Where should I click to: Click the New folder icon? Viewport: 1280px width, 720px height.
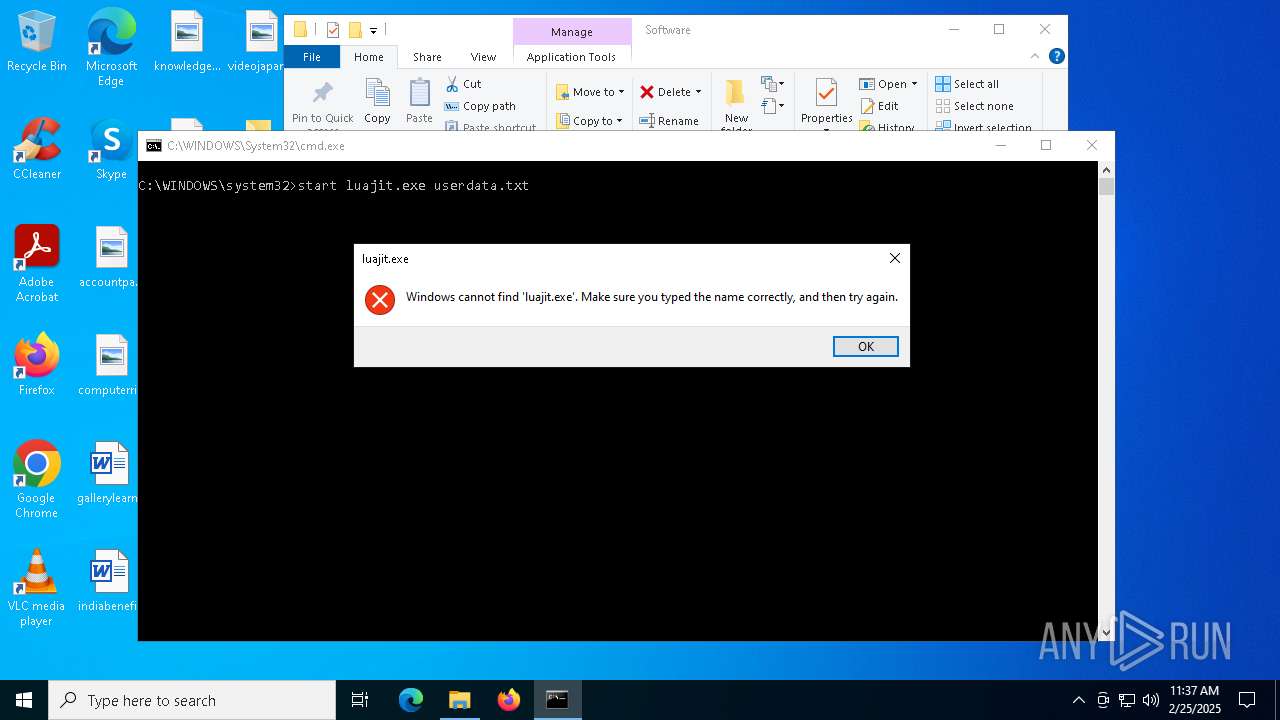[x=736, y=94]
